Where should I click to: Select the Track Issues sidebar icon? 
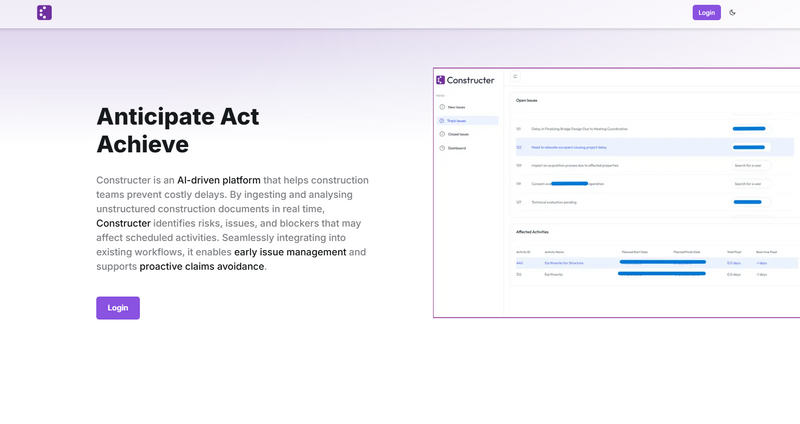(442, 120)
